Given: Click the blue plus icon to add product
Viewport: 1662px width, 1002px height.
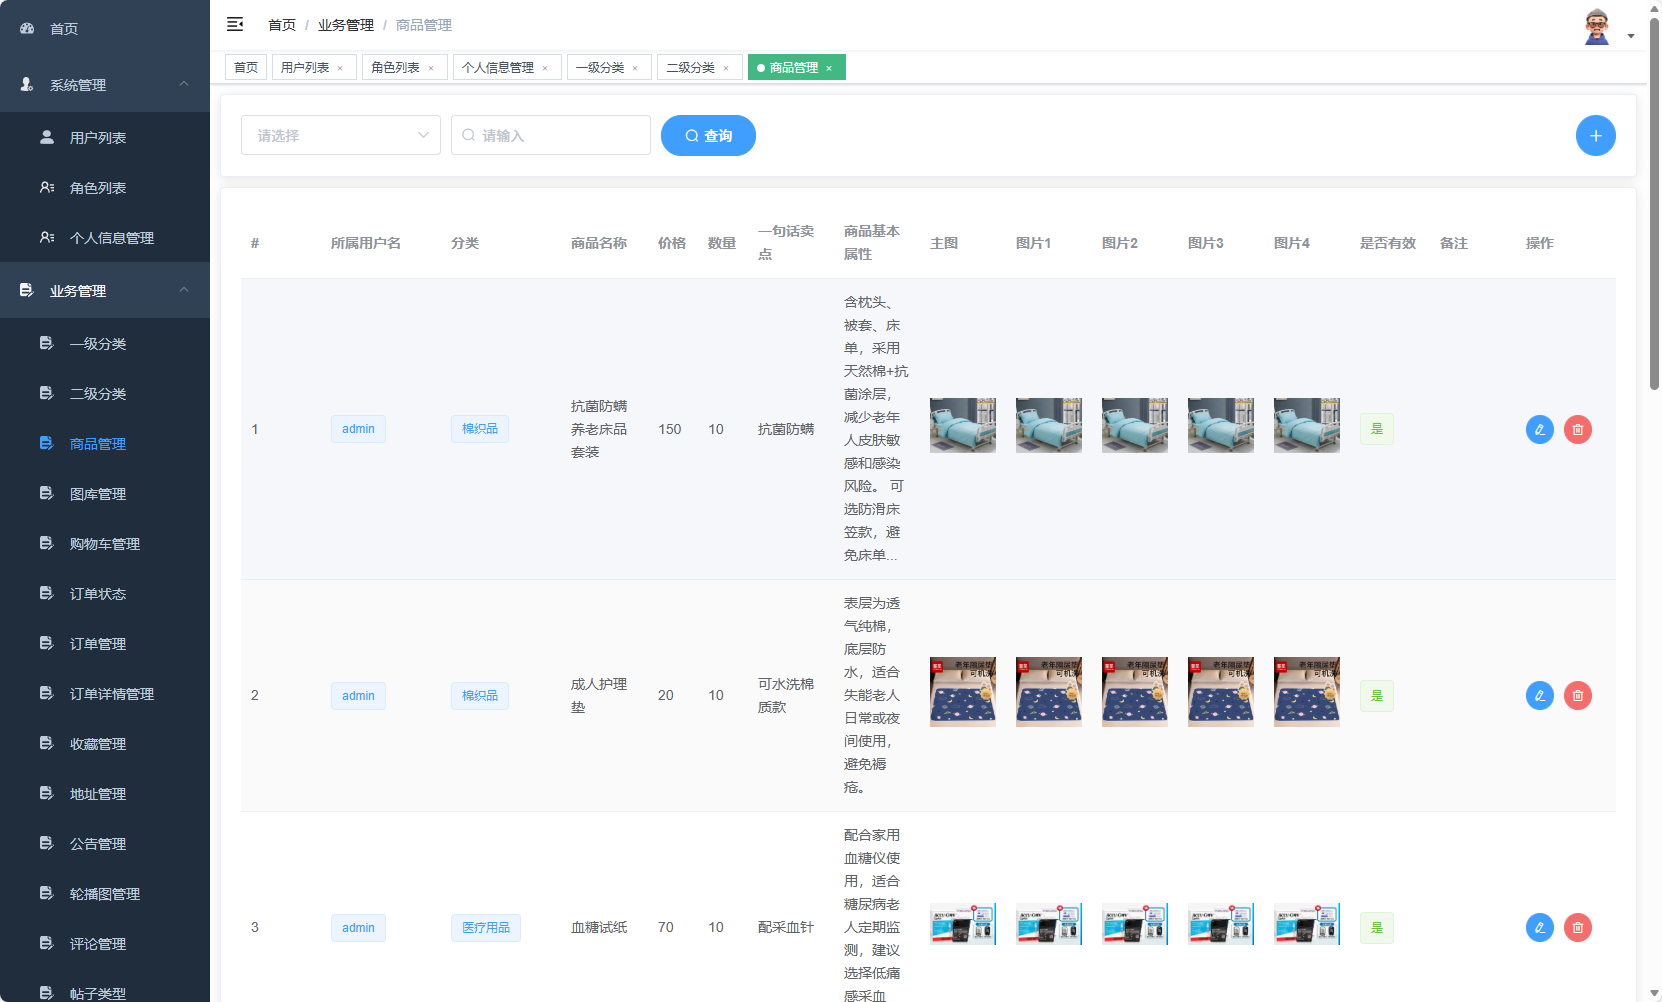Looking at the screenshot, I should click(1596, 135).
